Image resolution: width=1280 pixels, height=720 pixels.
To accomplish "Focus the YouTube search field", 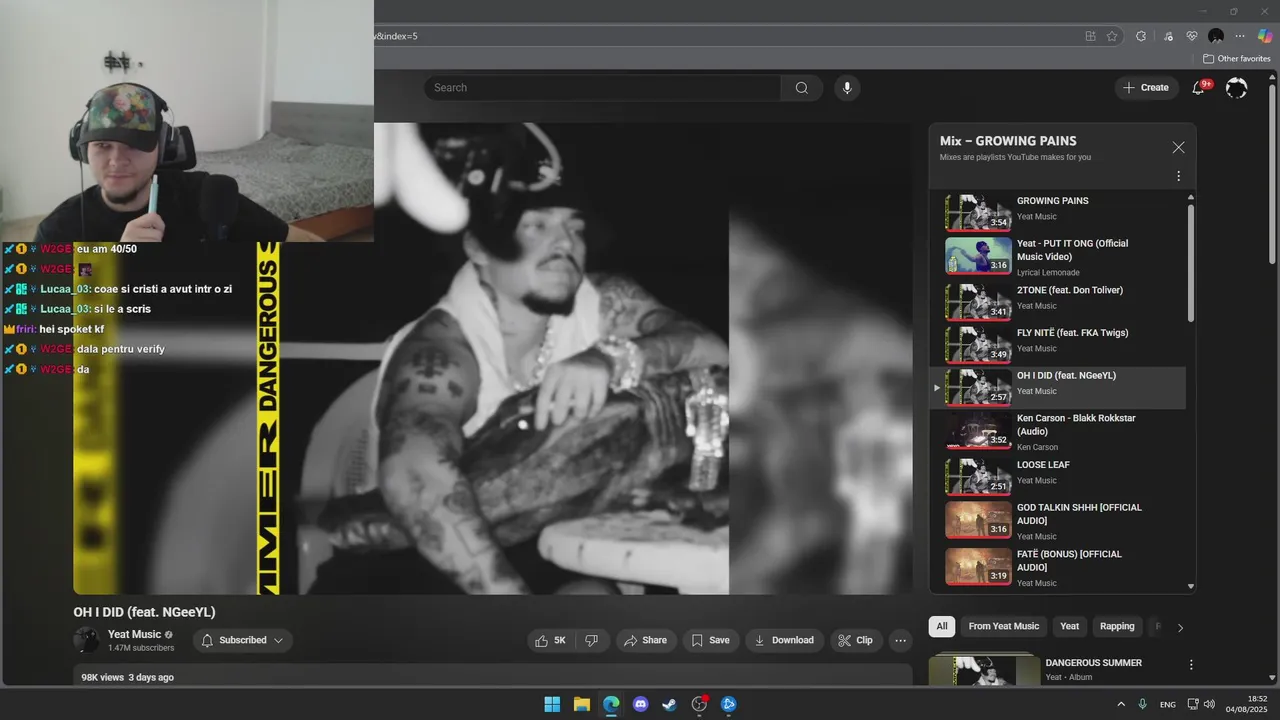I will (602, 88).
